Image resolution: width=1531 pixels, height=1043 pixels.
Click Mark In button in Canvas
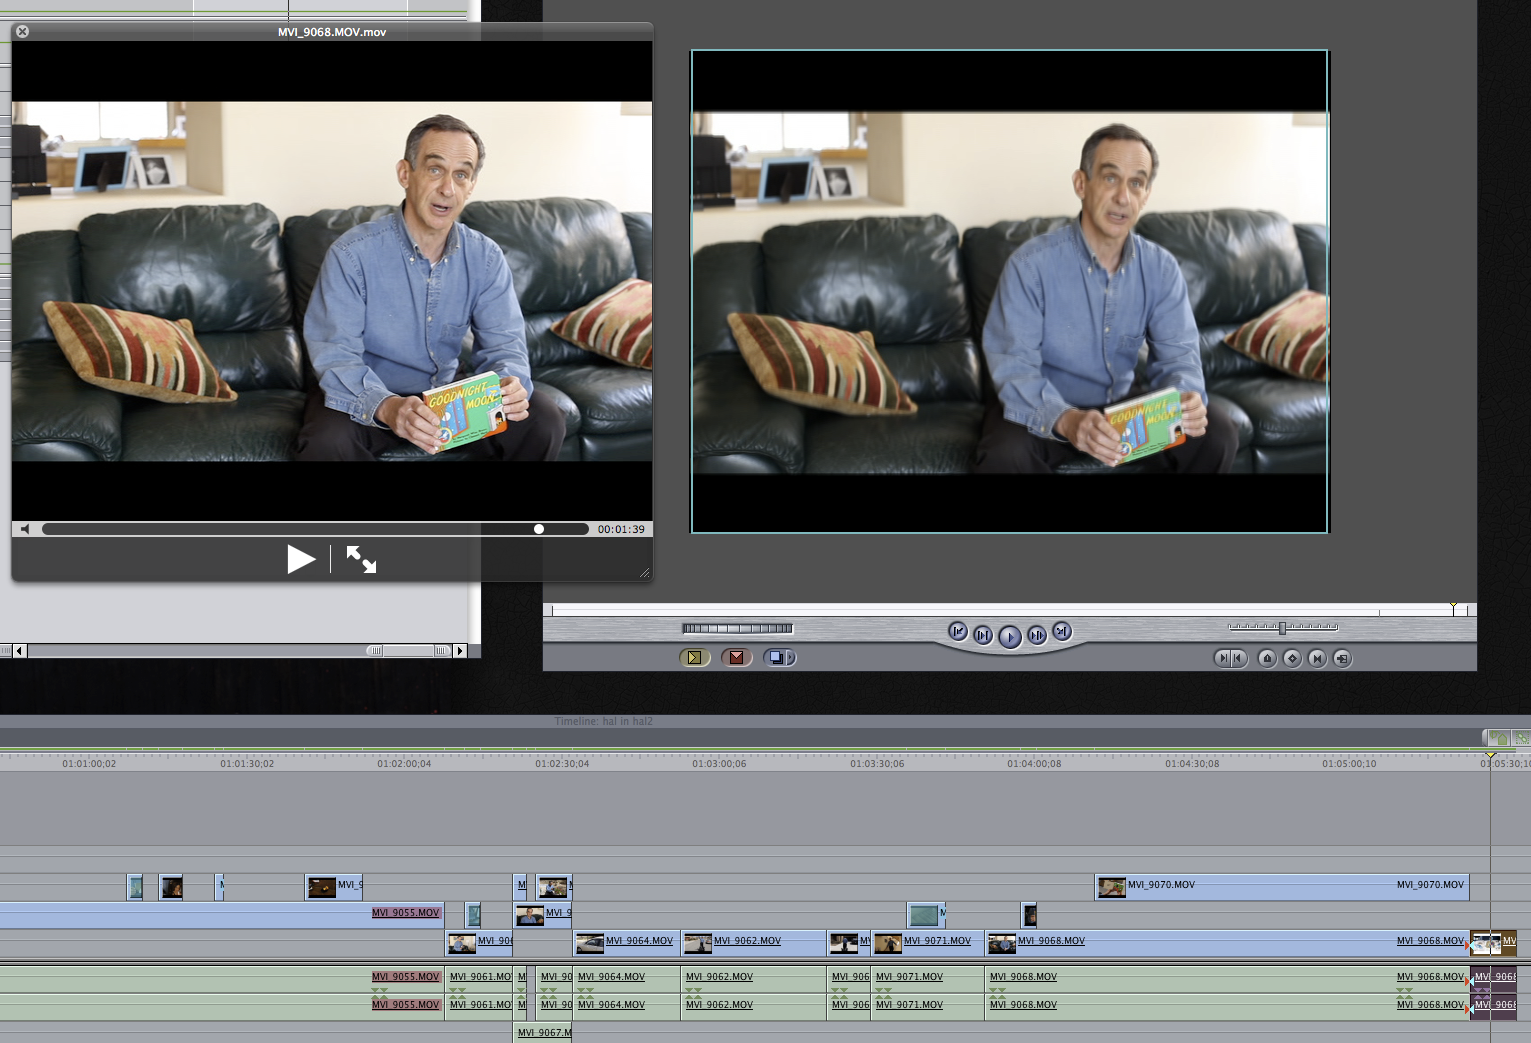(x=1223, y=658)
